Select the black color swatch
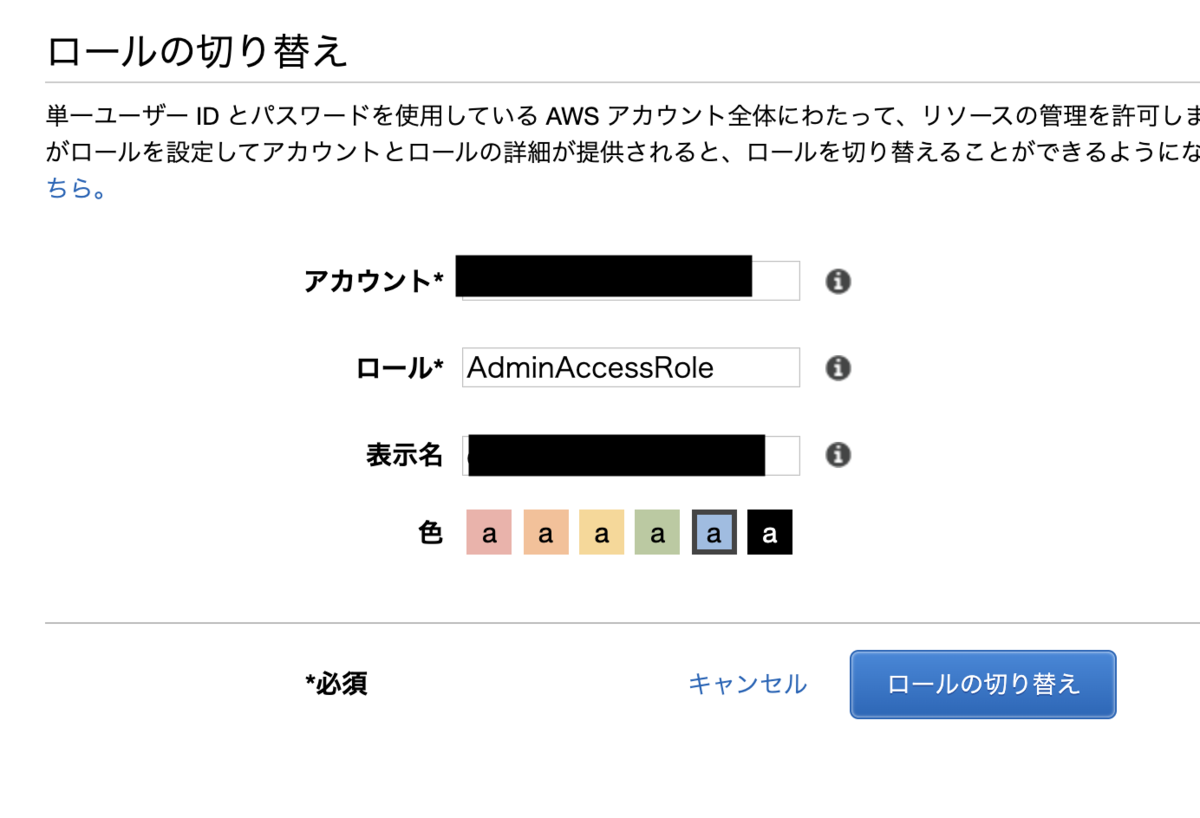The image size is (1200, 818). 769,532
